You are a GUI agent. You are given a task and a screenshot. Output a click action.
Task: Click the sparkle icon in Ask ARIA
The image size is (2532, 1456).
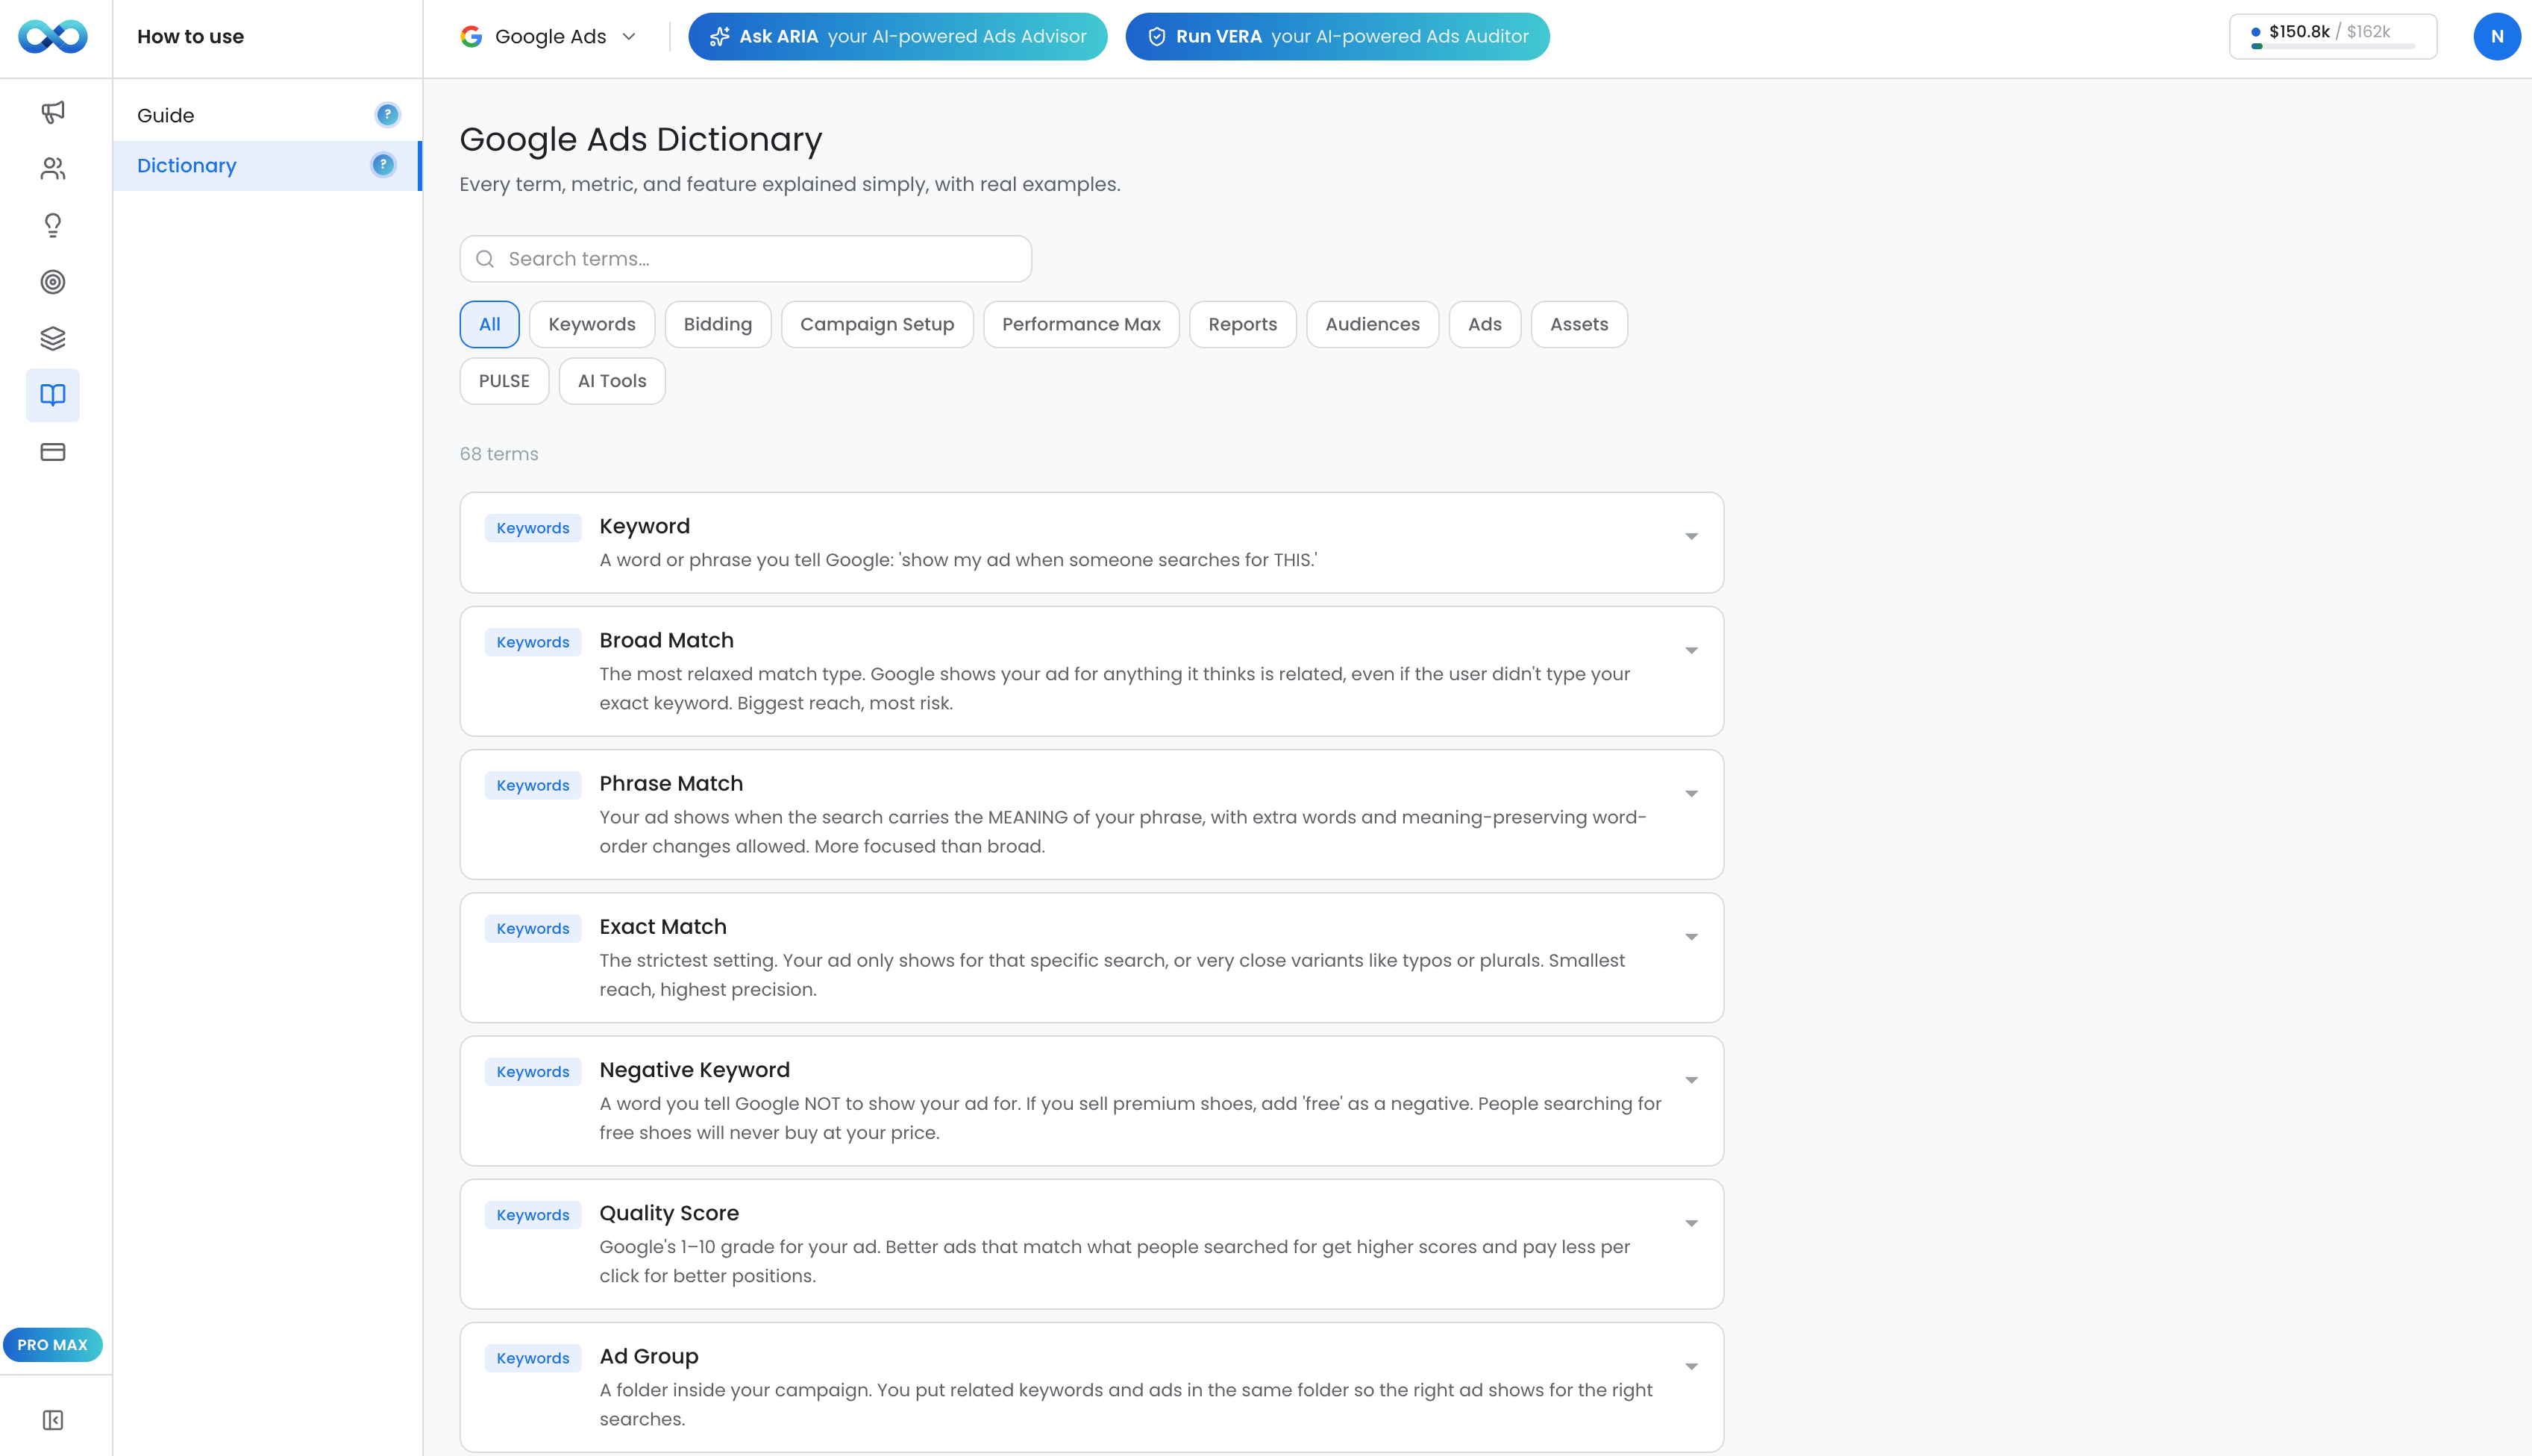(x=719, y=37)
